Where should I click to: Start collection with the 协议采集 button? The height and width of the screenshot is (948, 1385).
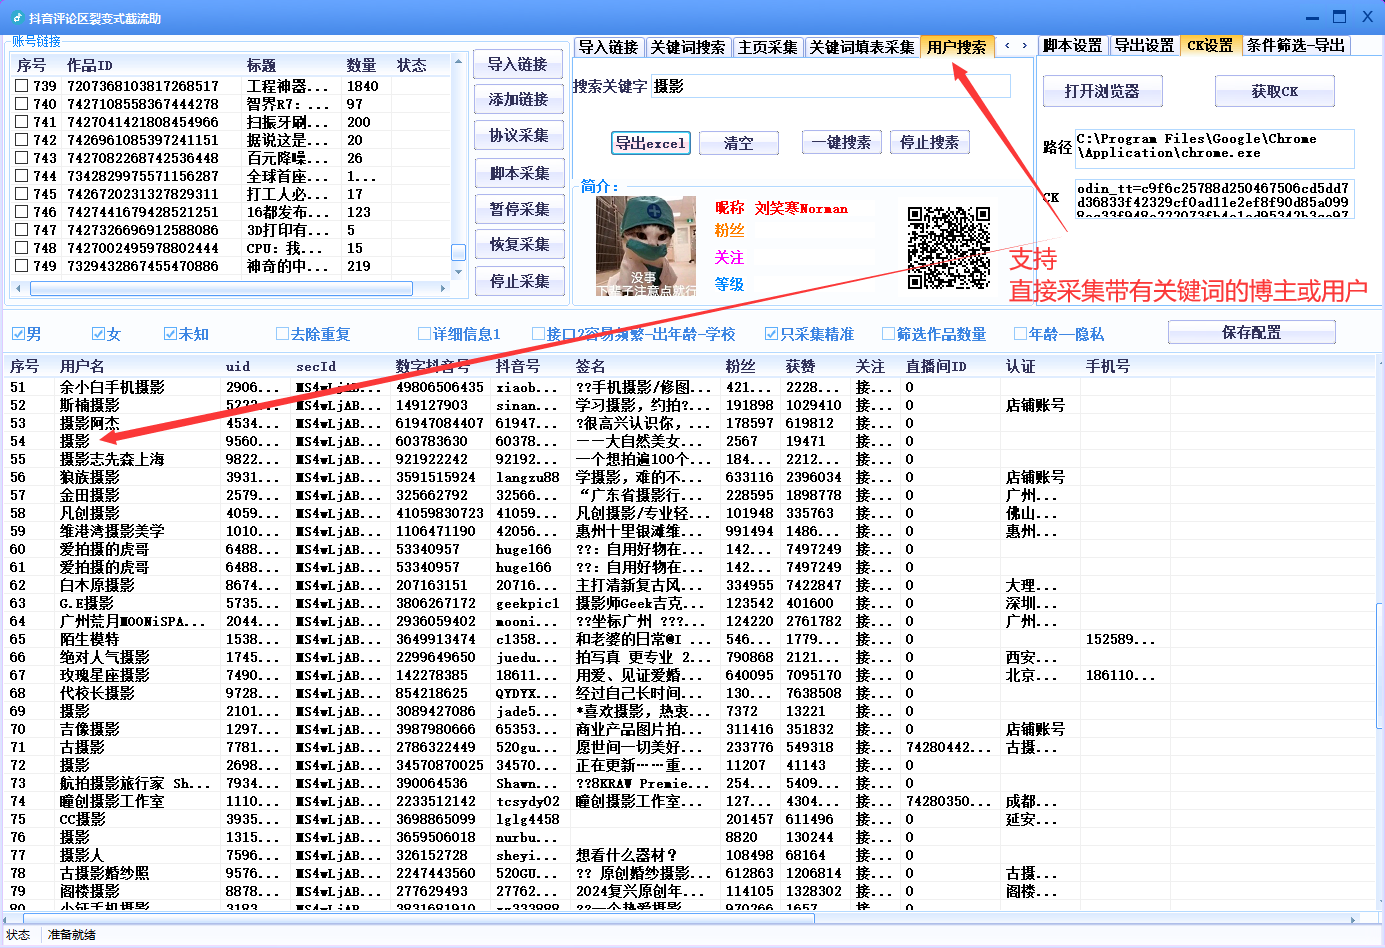click(519, 135)
